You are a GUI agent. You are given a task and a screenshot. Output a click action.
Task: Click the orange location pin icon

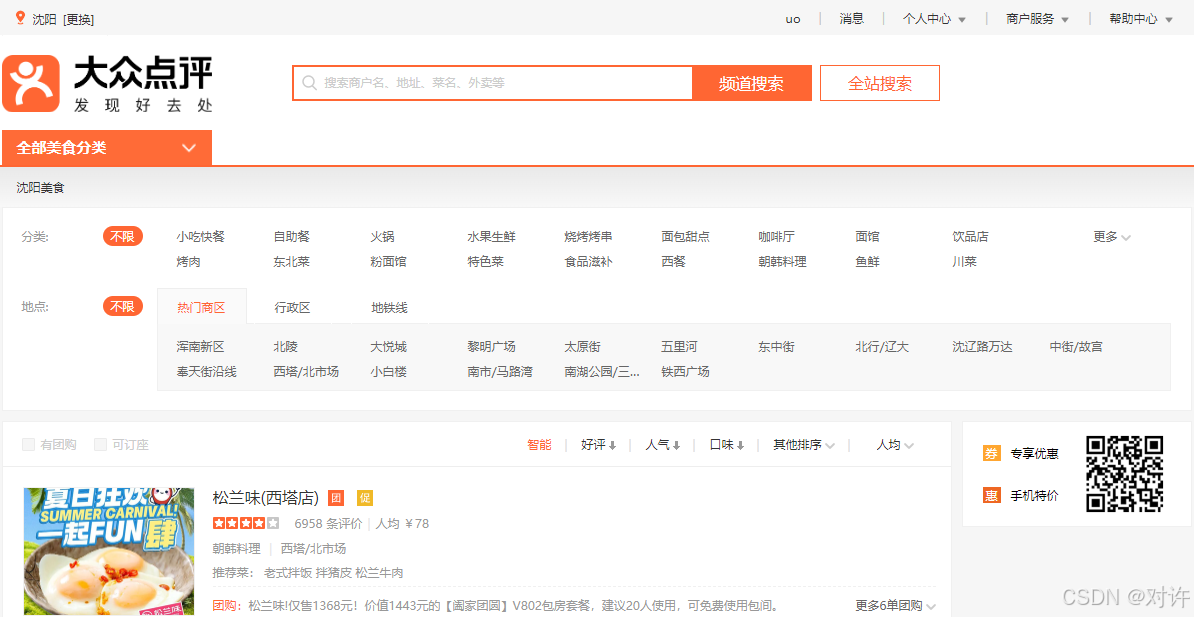click(20, 17)
